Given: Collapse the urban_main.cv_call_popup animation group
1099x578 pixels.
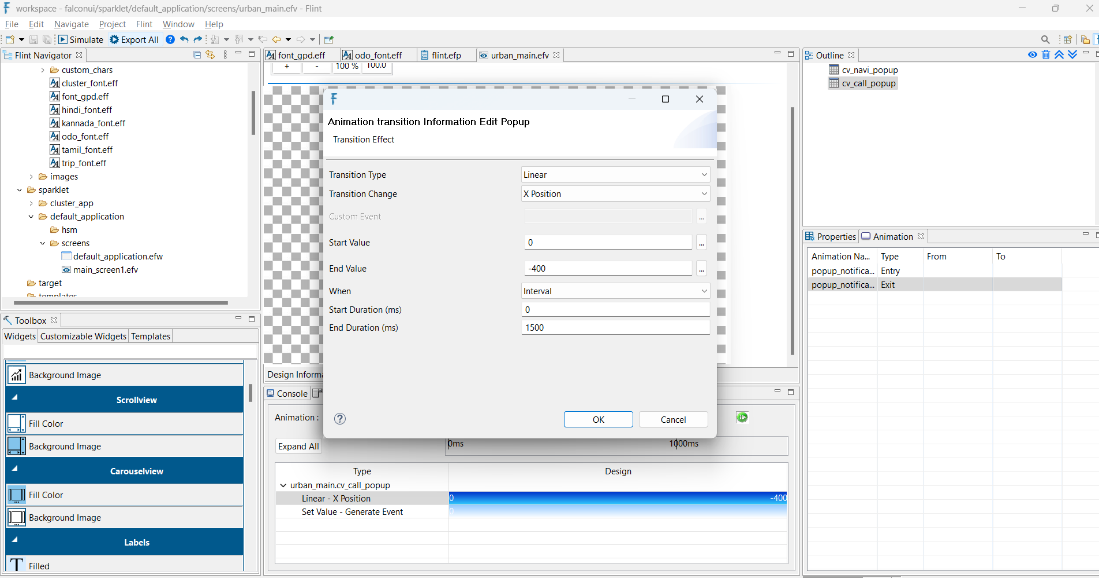Looking at the screenshot, I should (282, 485).
